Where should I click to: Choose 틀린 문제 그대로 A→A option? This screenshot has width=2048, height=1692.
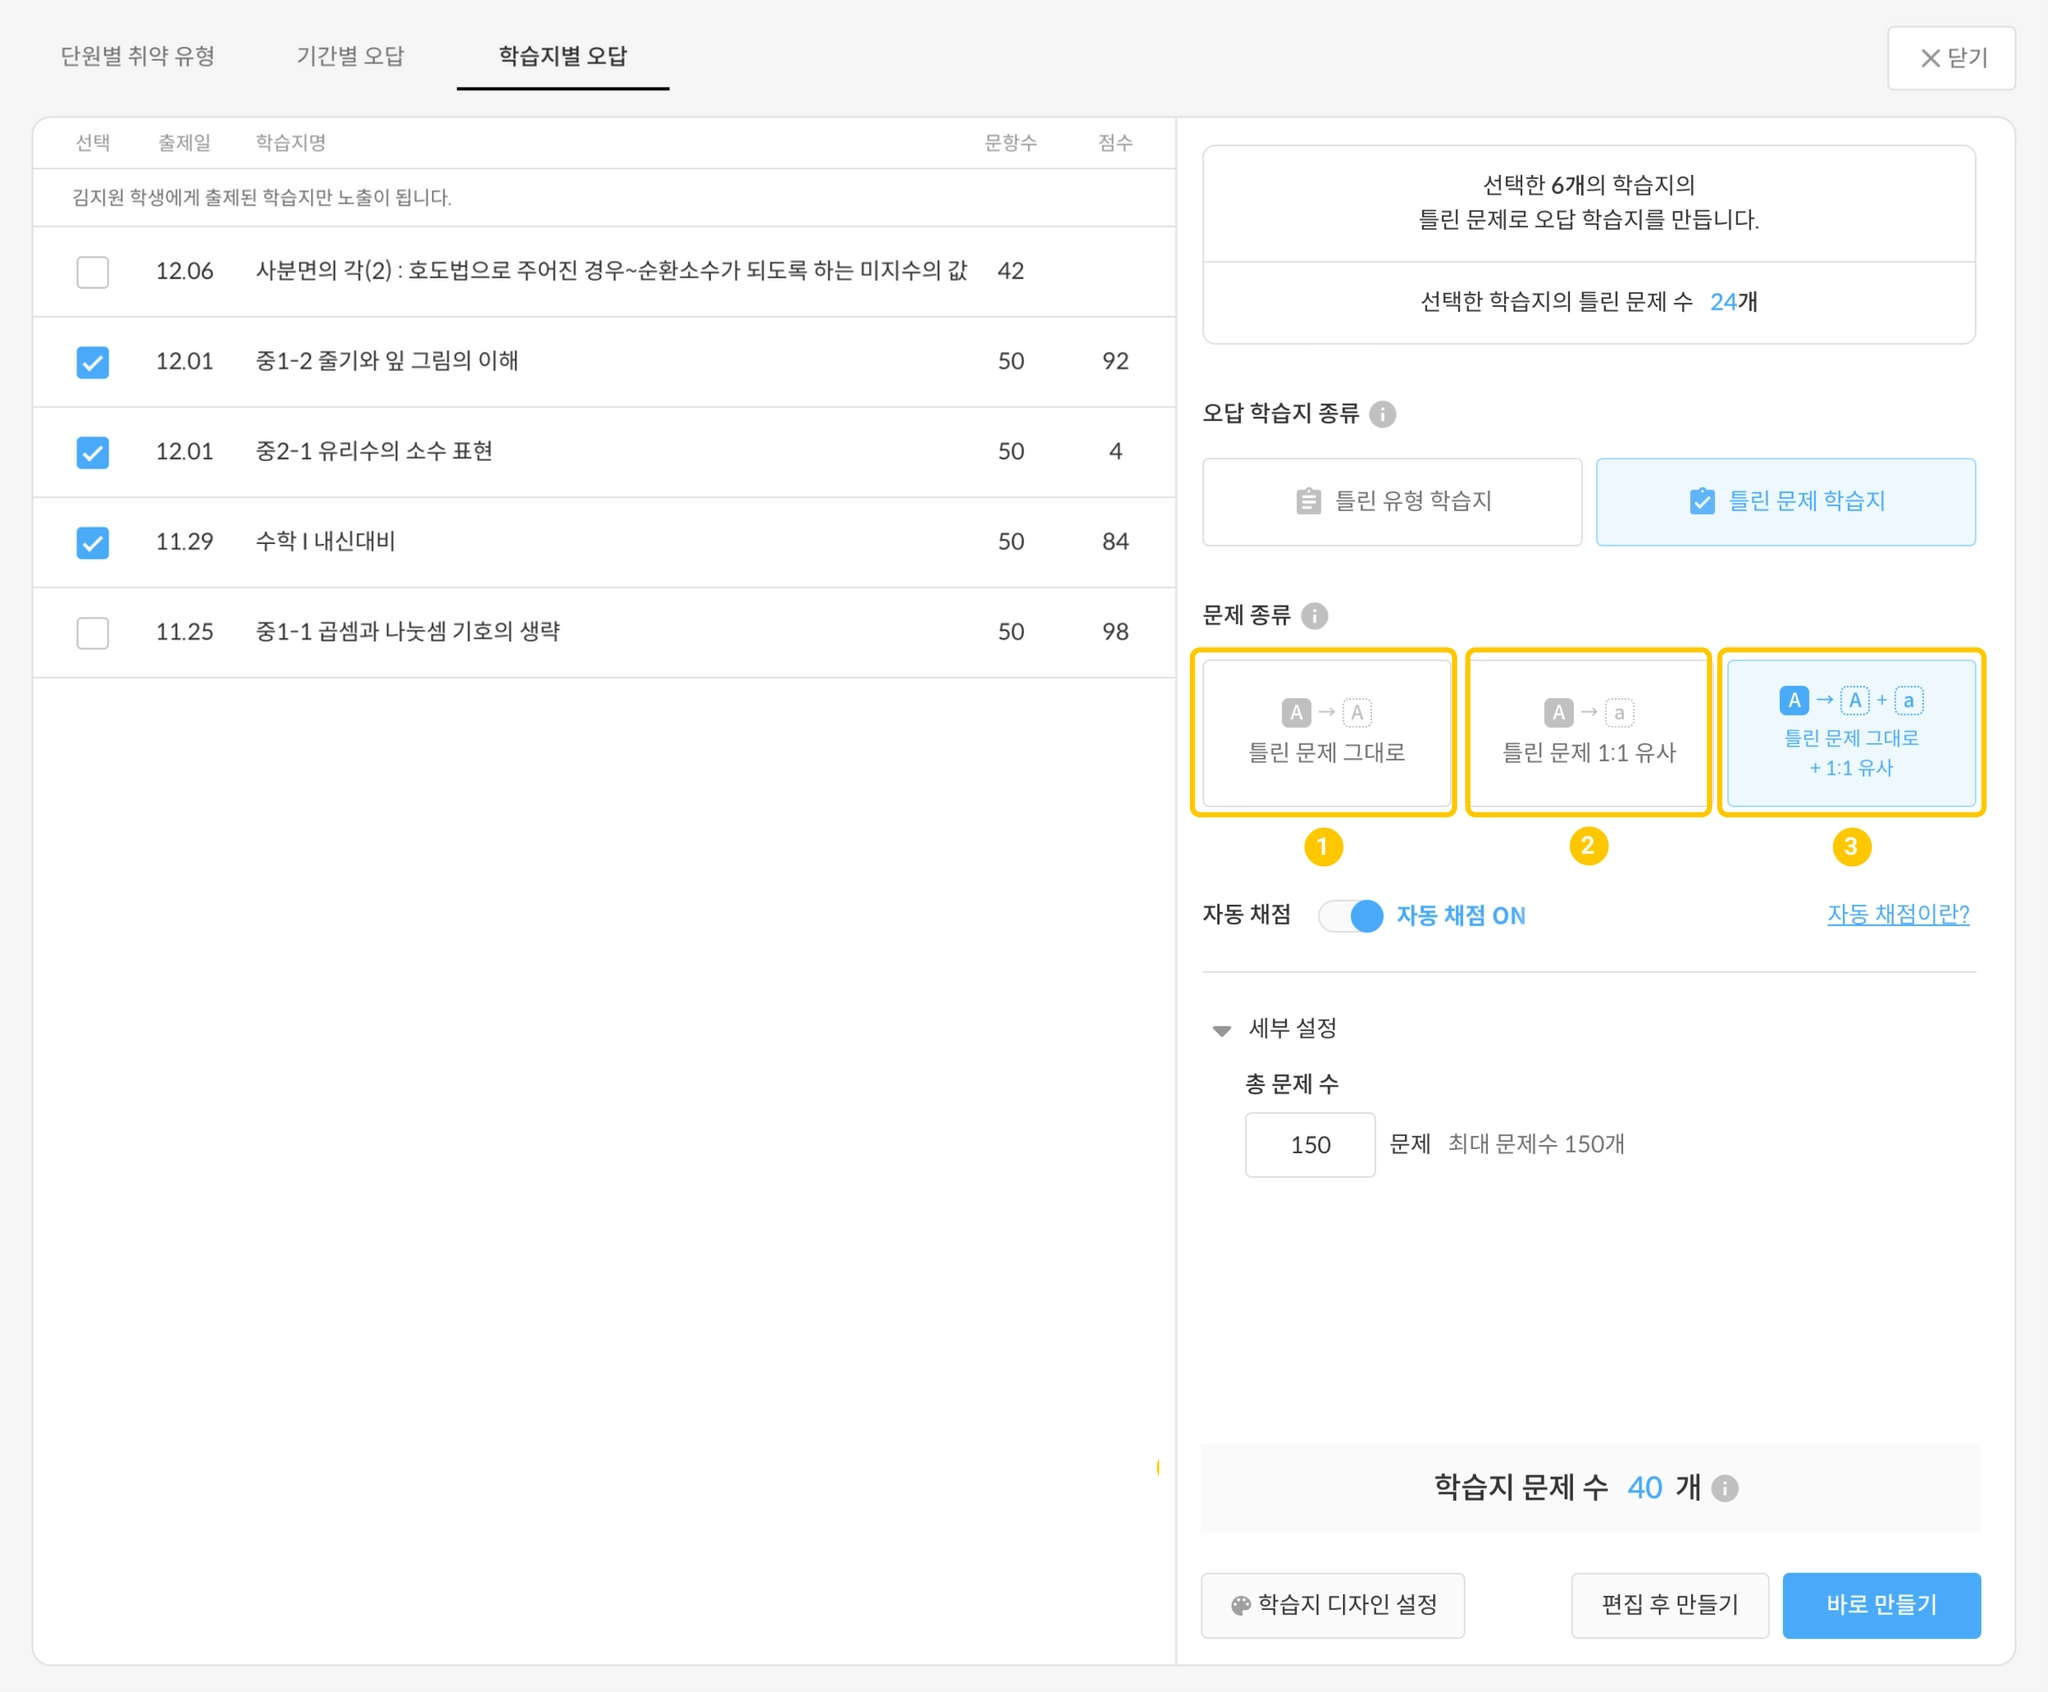(1326, 733)
